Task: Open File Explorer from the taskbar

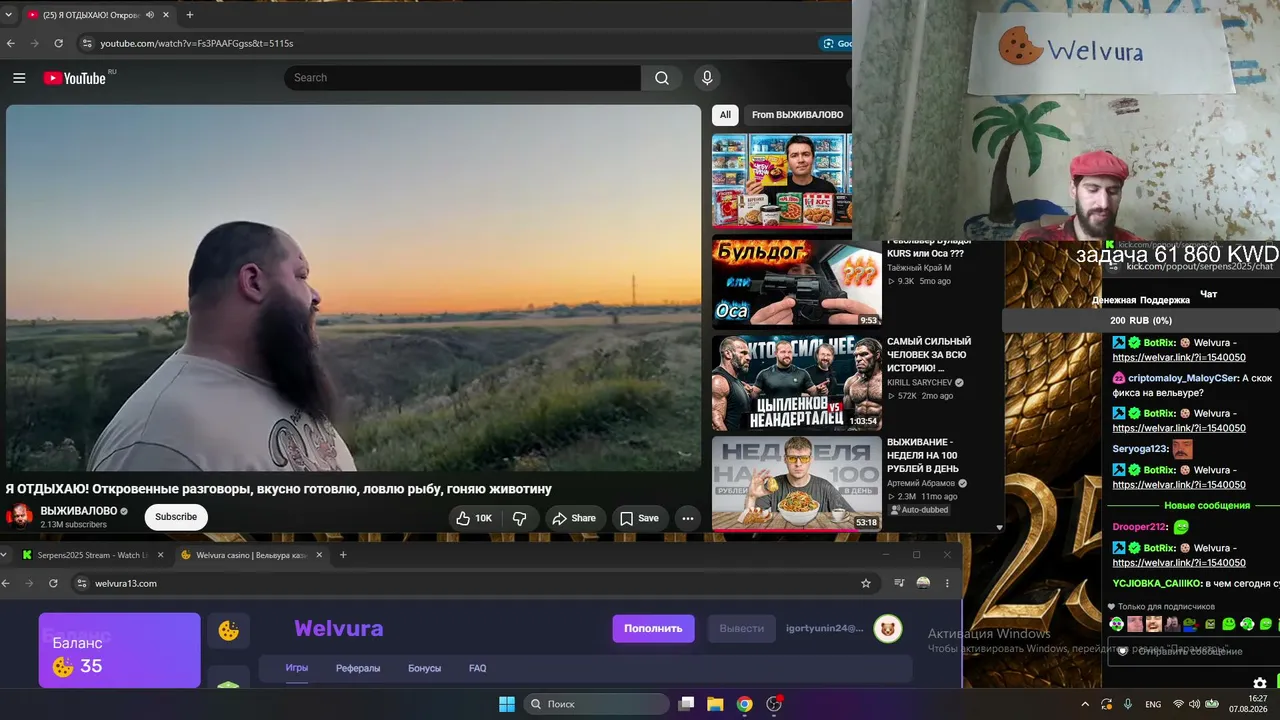Action: click(x=715, y=704)
